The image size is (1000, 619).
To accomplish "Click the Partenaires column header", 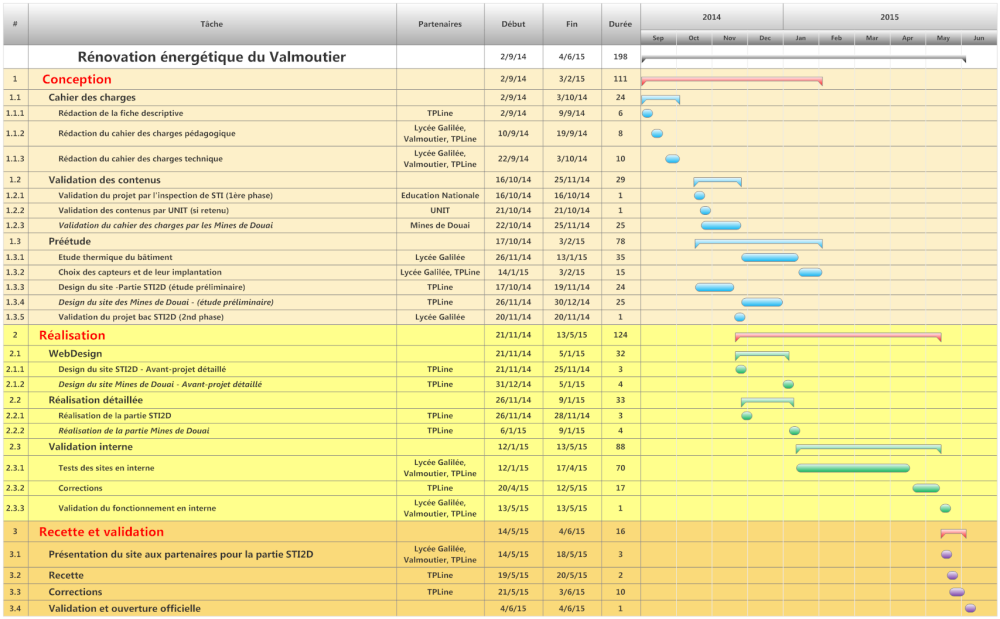I will point(440,23).
